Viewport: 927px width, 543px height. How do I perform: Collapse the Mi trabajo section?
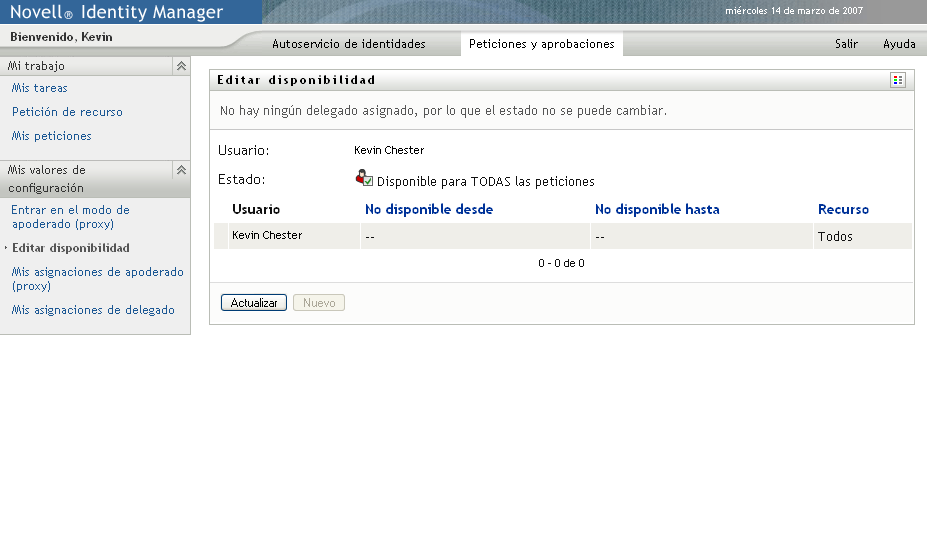pyautogui.click(x=181, y=66)
